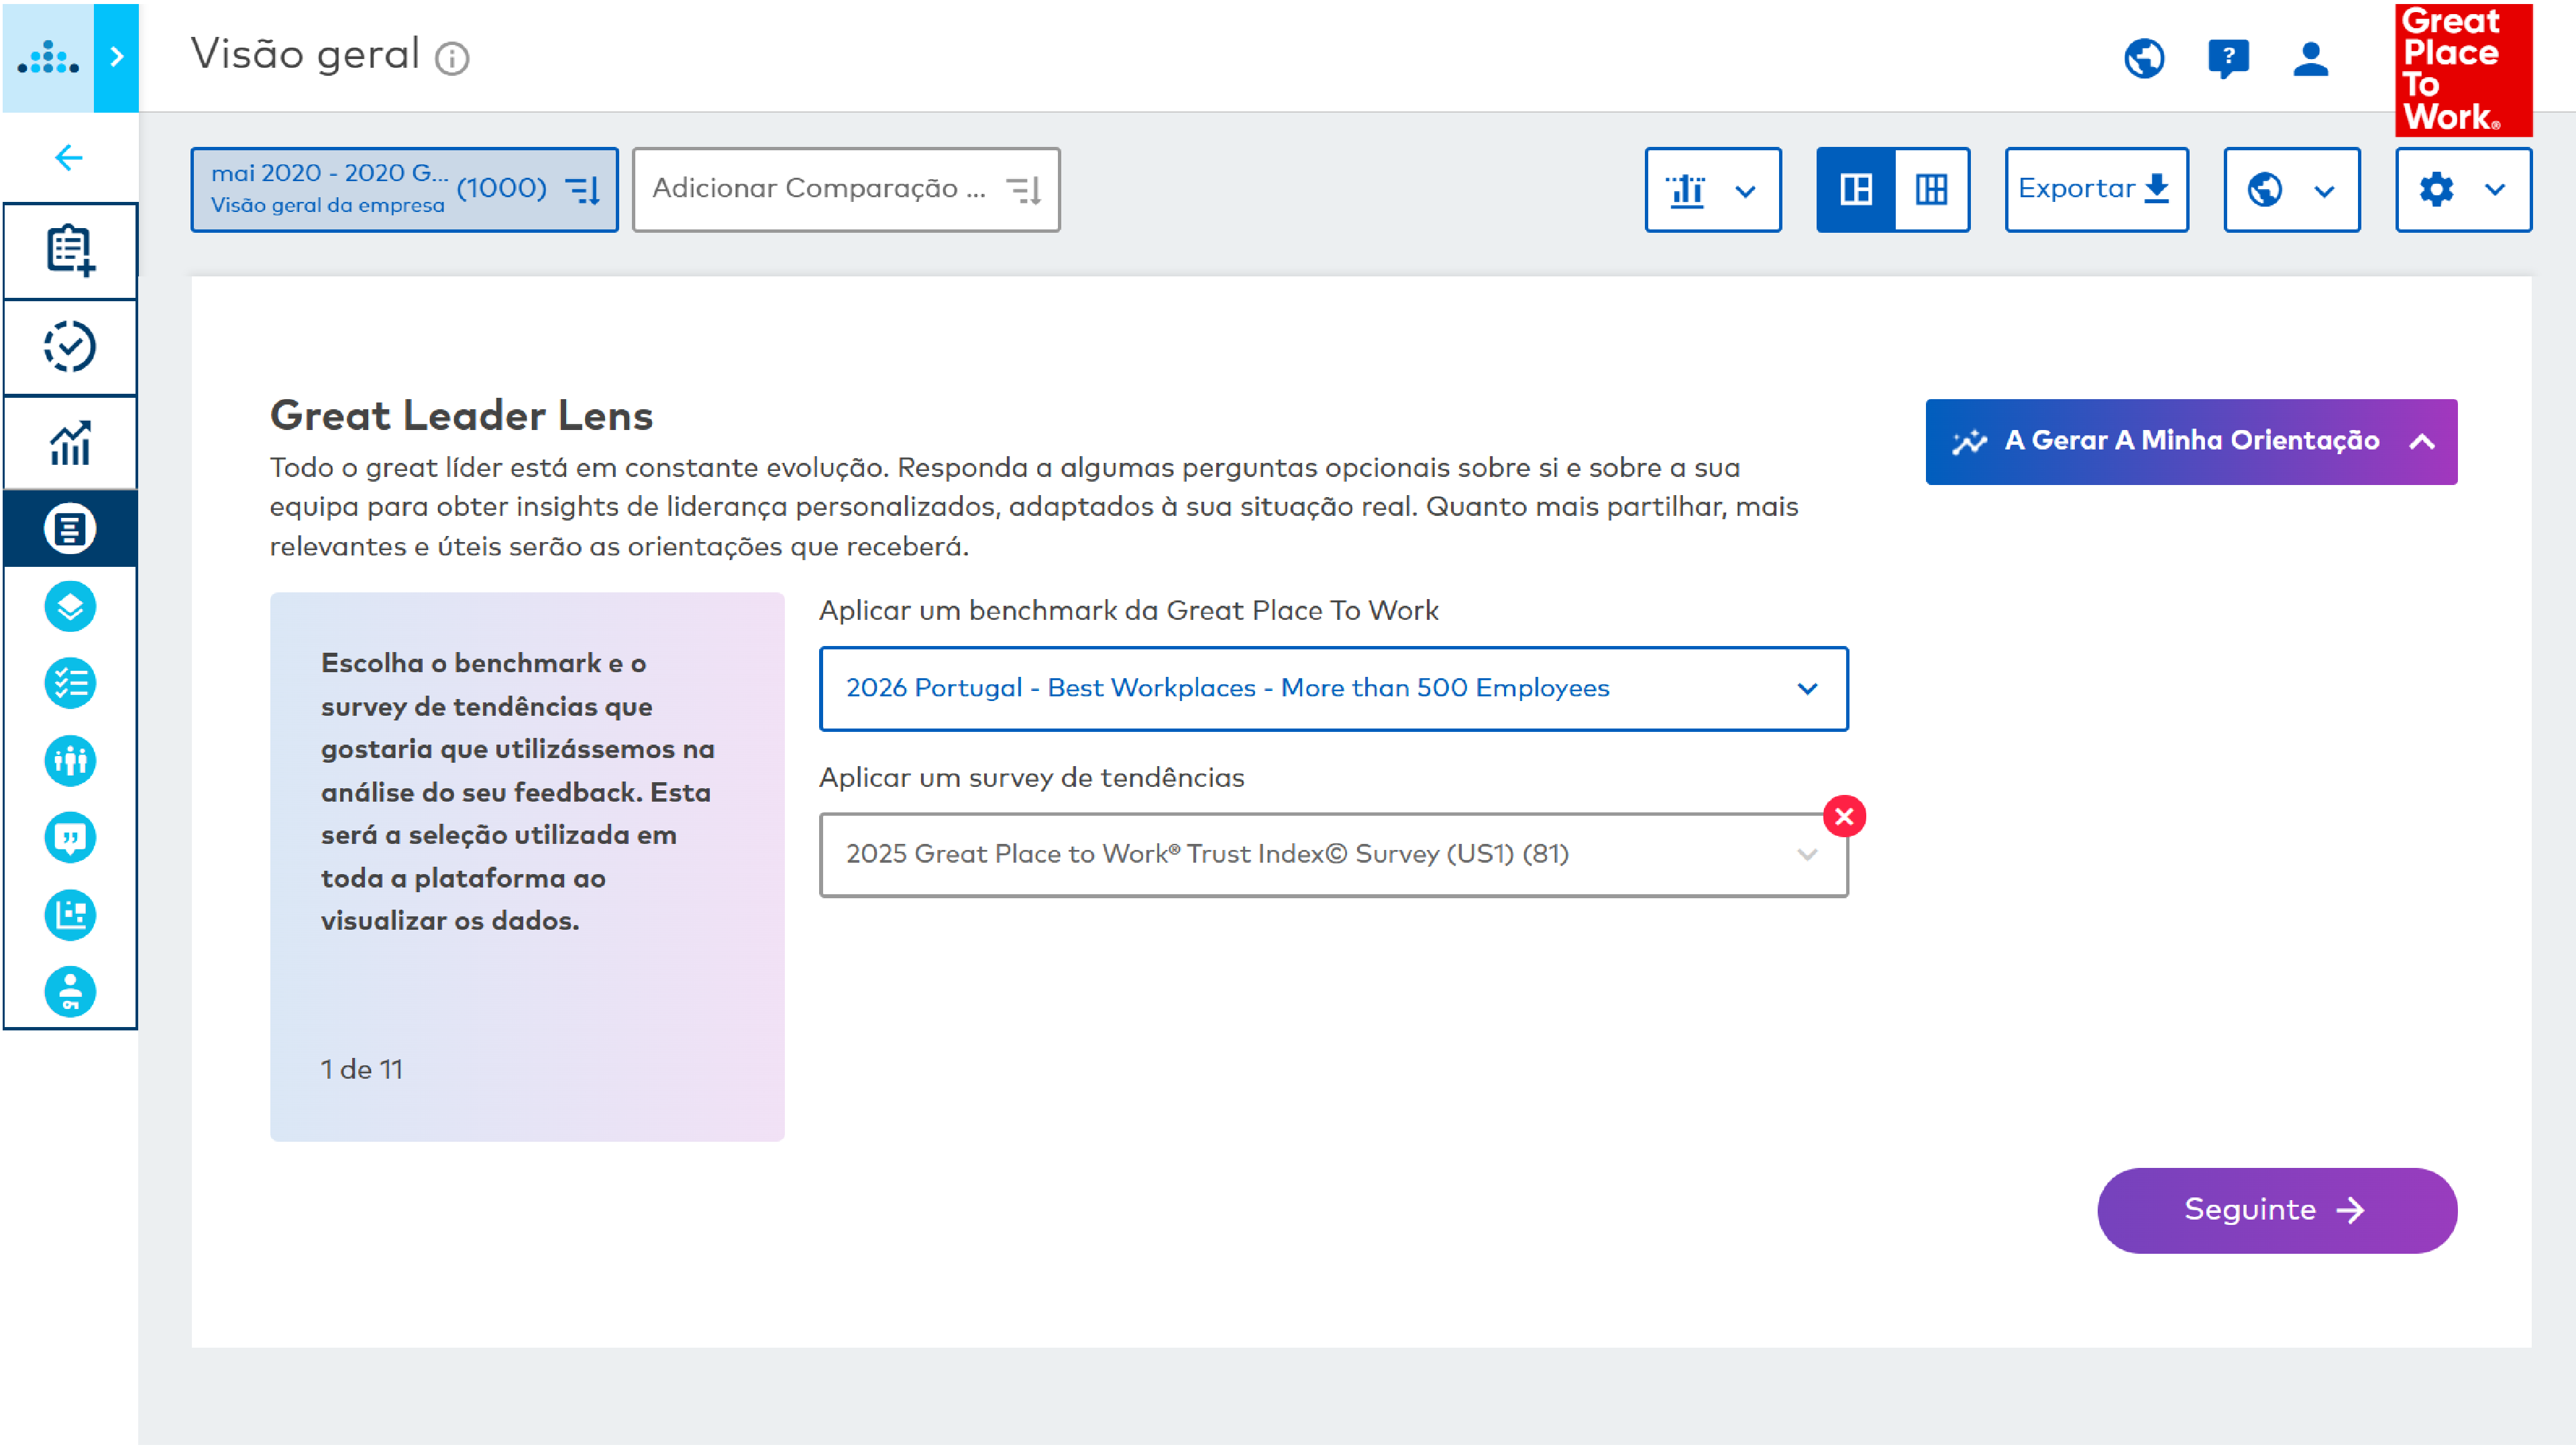Click the 'Aplicar um survey de tendências' label

click(1031, 778)
